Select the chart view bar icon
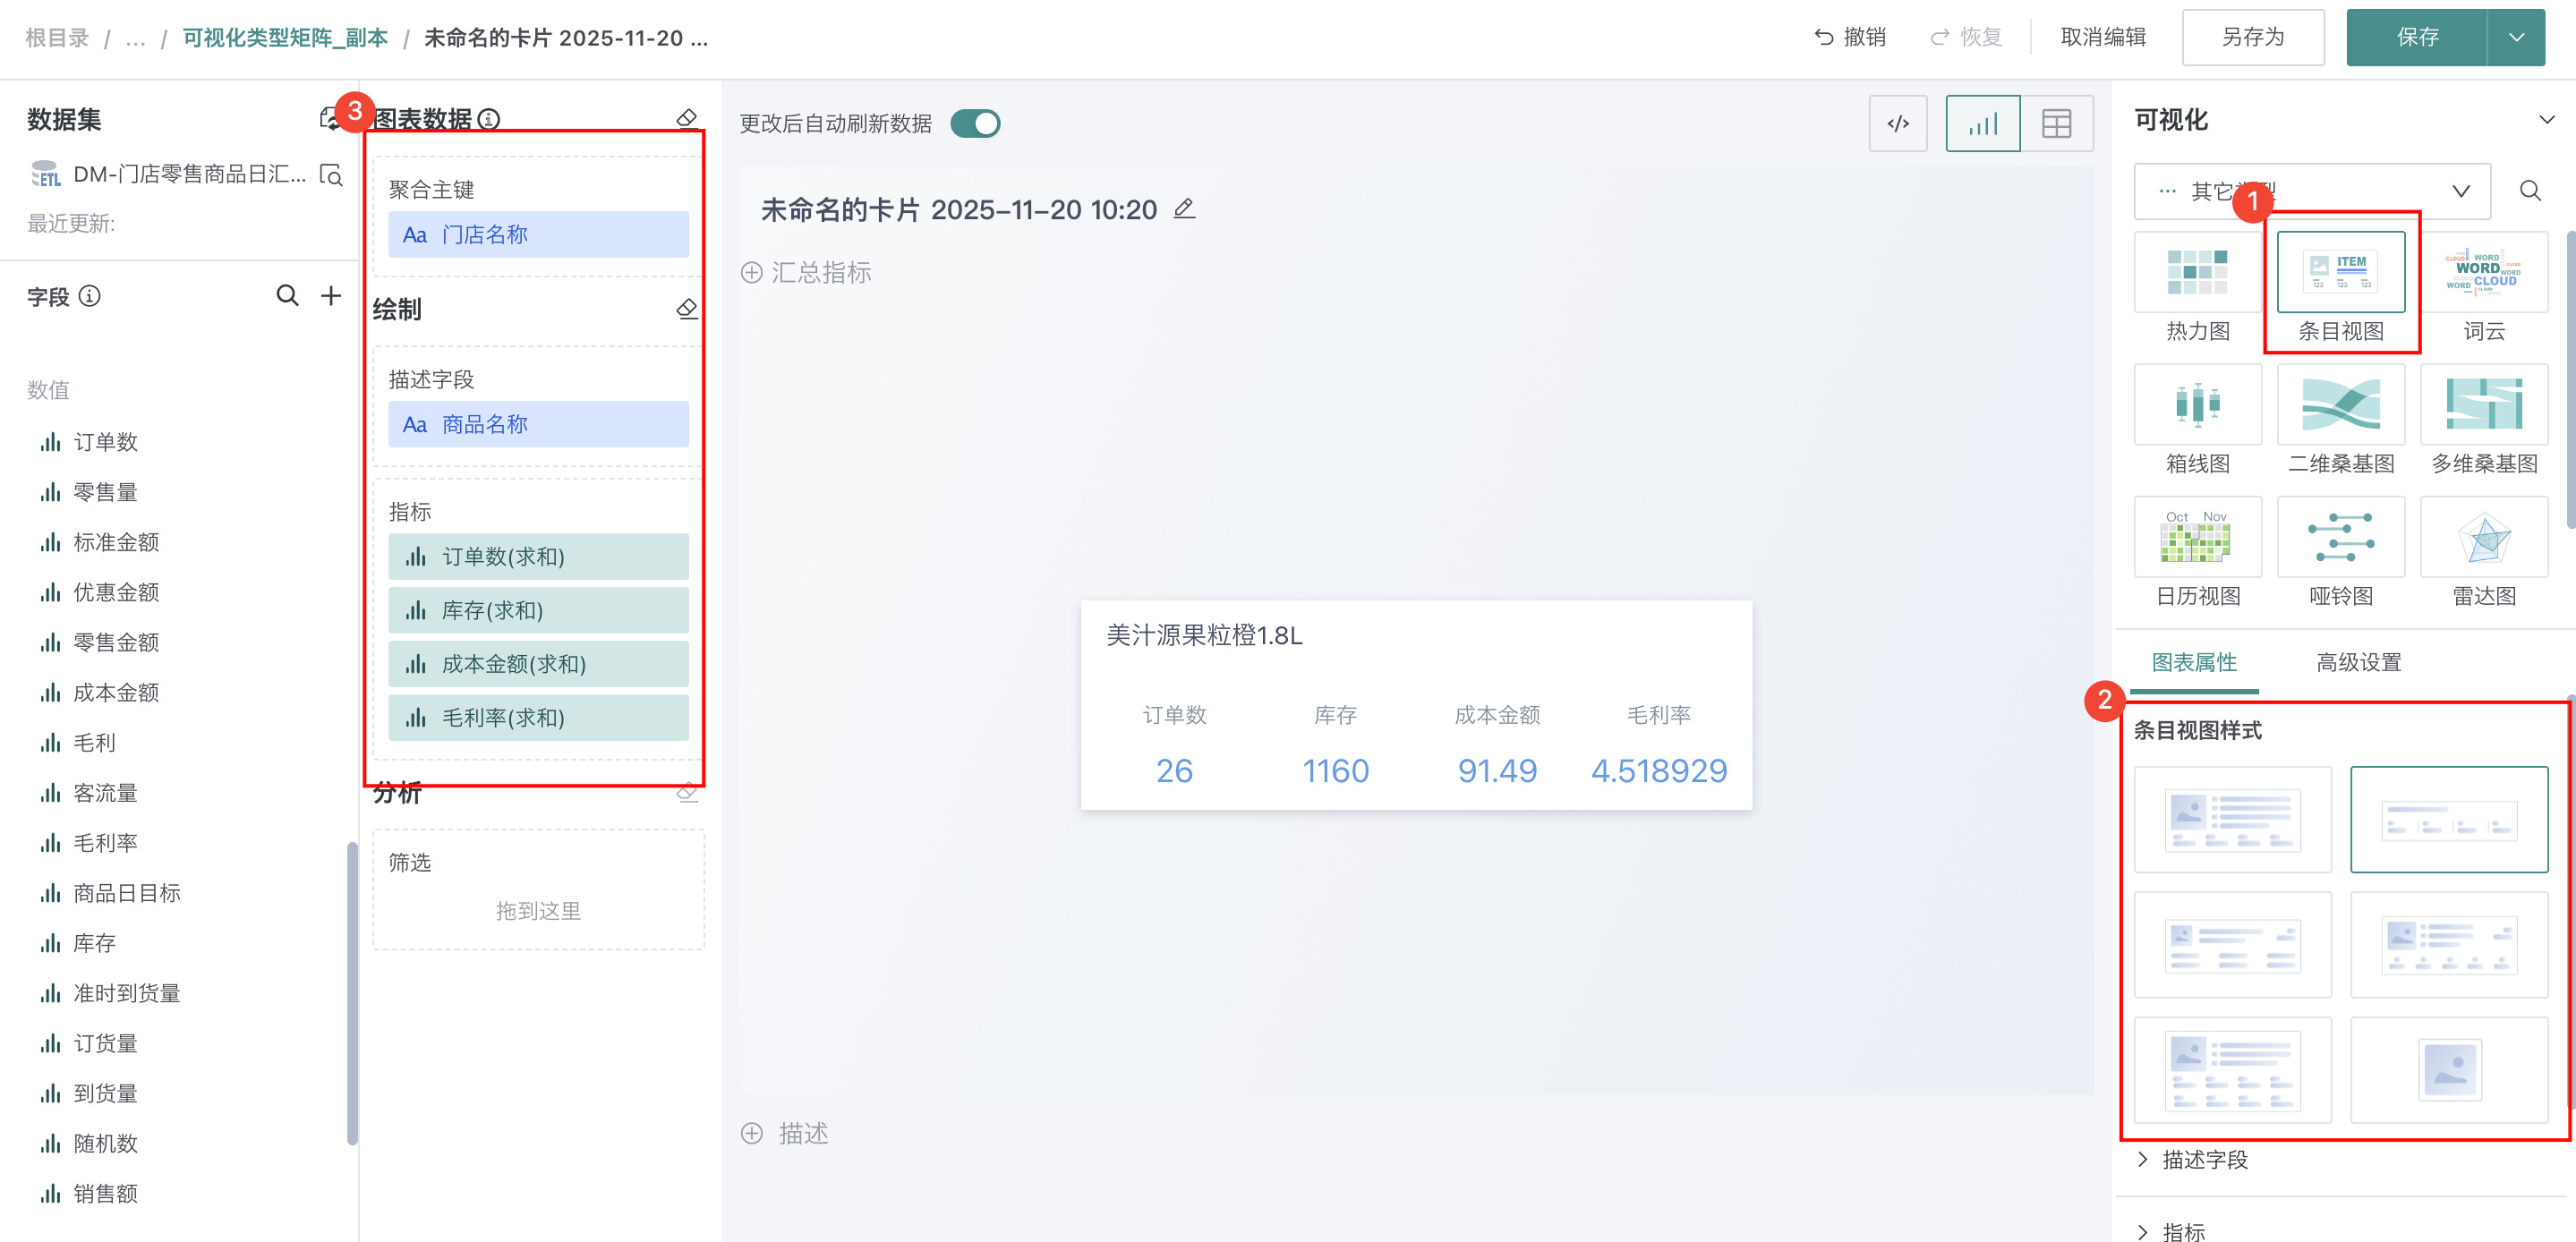Screen dimensions: 2576x1242 [x=1982, y=124]
